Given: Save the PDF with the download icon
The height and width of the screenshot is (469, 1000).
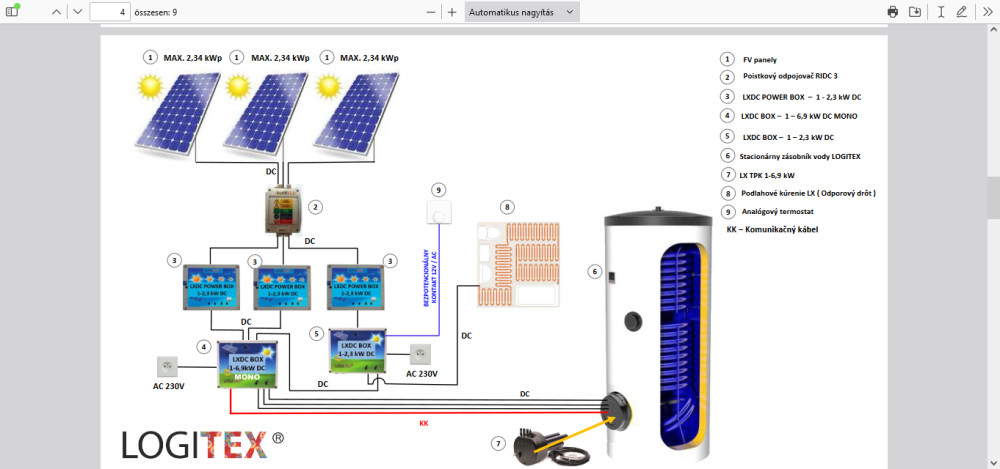Looking at the screenshot, I should point(915,11).
